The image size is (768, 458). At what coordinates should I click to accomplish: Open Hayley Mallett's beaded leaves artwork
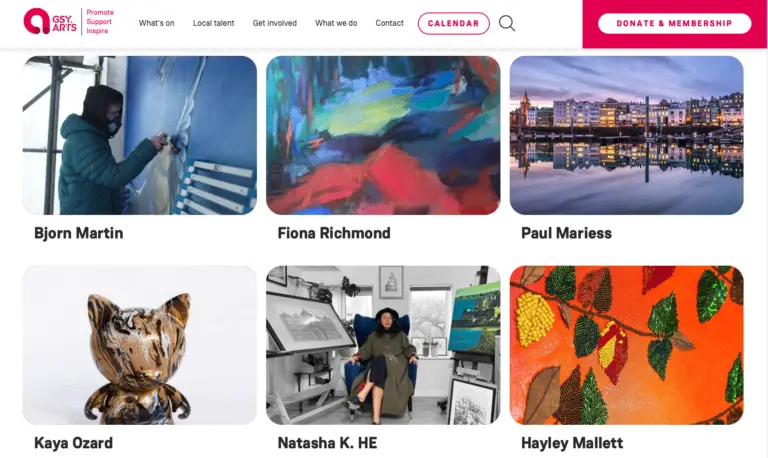point(626,345)
